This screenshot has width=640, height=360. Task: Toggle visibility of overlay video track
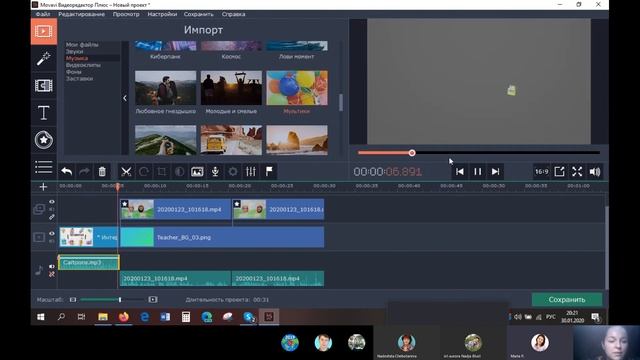(52, 202)
